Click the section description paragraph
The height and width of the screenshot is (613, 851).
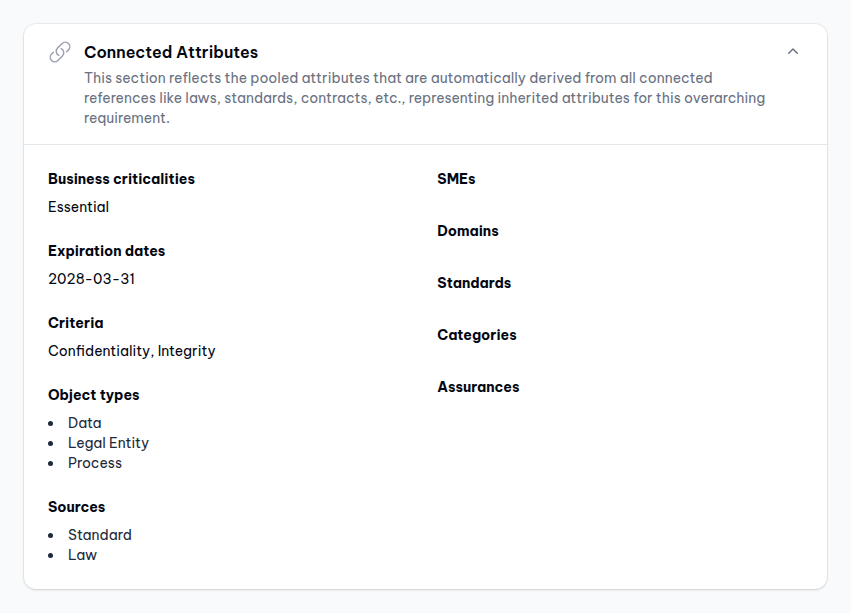coord(424,98)
